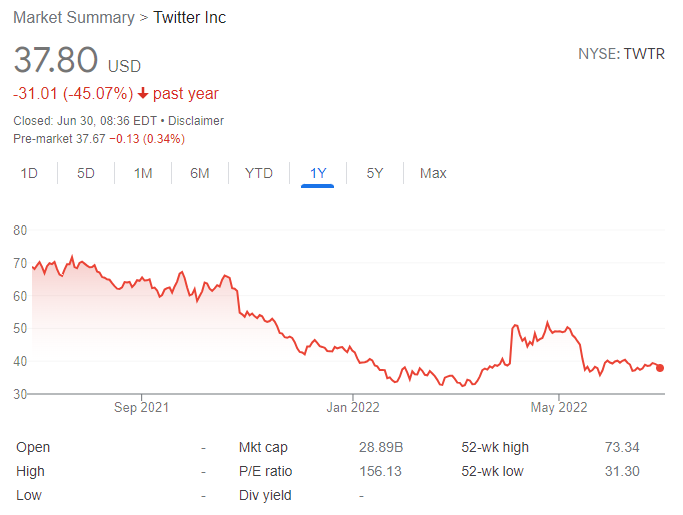Image resolution: width=683 pixels, height=515 pixels.
Task: Click the red endpoint dot on chart
Action: 660,367
